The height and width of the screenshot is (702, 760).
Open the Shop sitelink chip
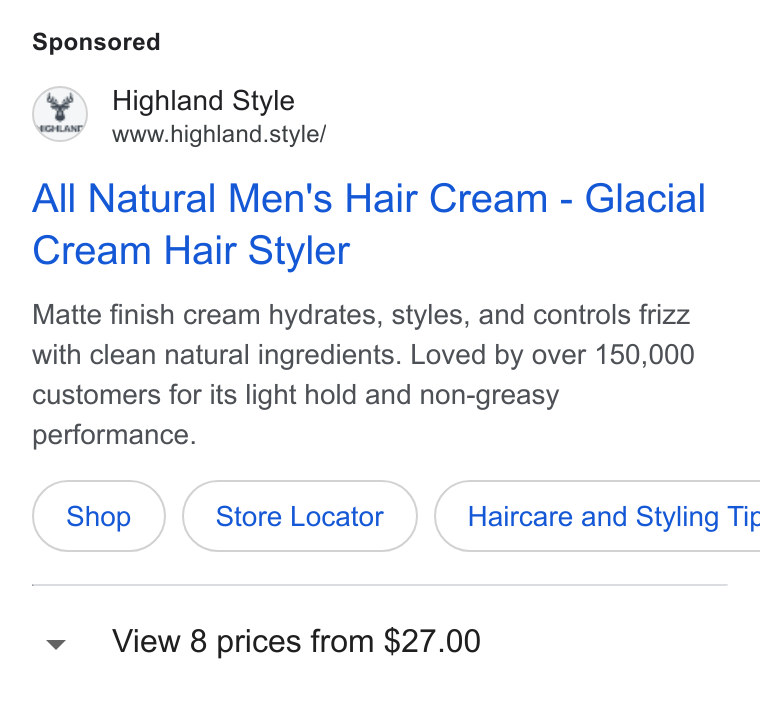pyautogui.click(x=99, y=516)
